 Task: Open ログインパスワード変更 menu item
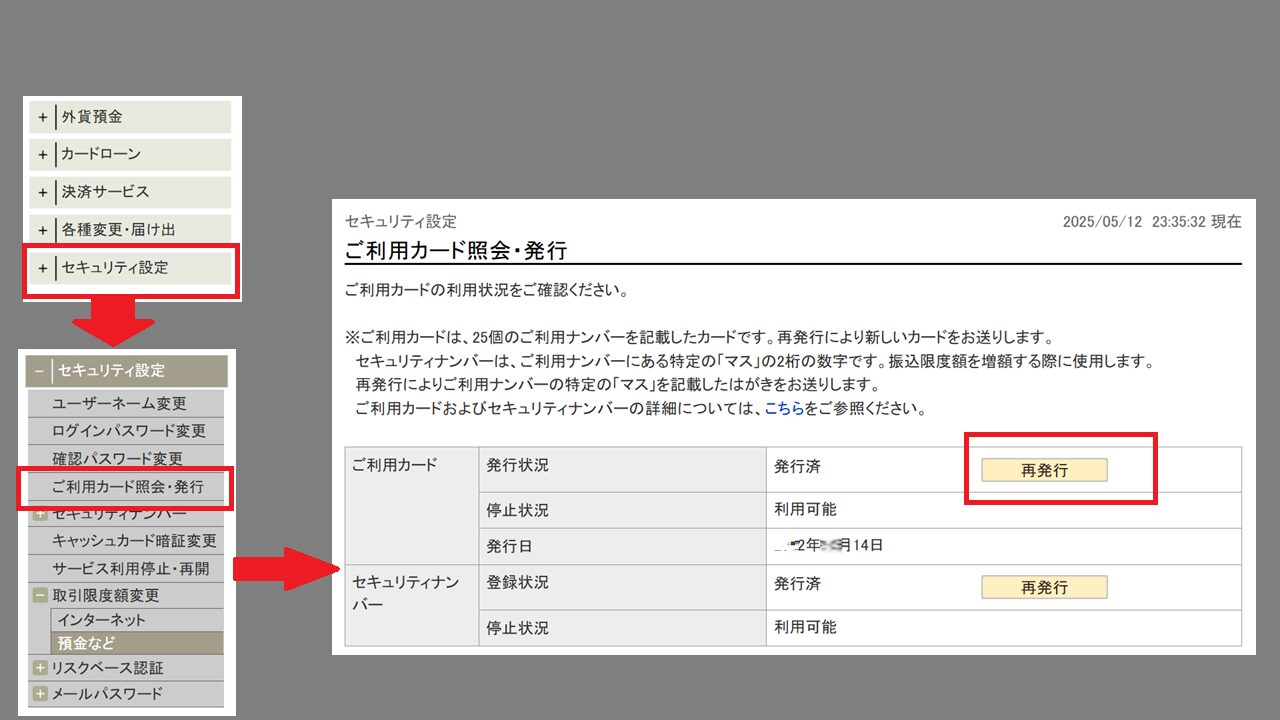126,431
